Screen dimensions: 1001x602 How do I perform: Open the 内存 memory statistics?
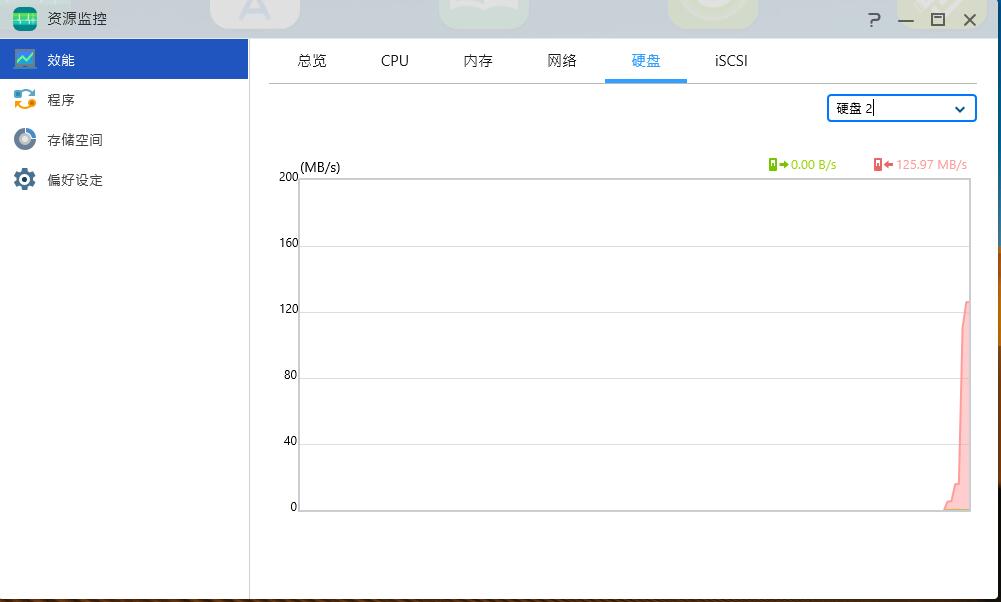click(x=478, y=61)
